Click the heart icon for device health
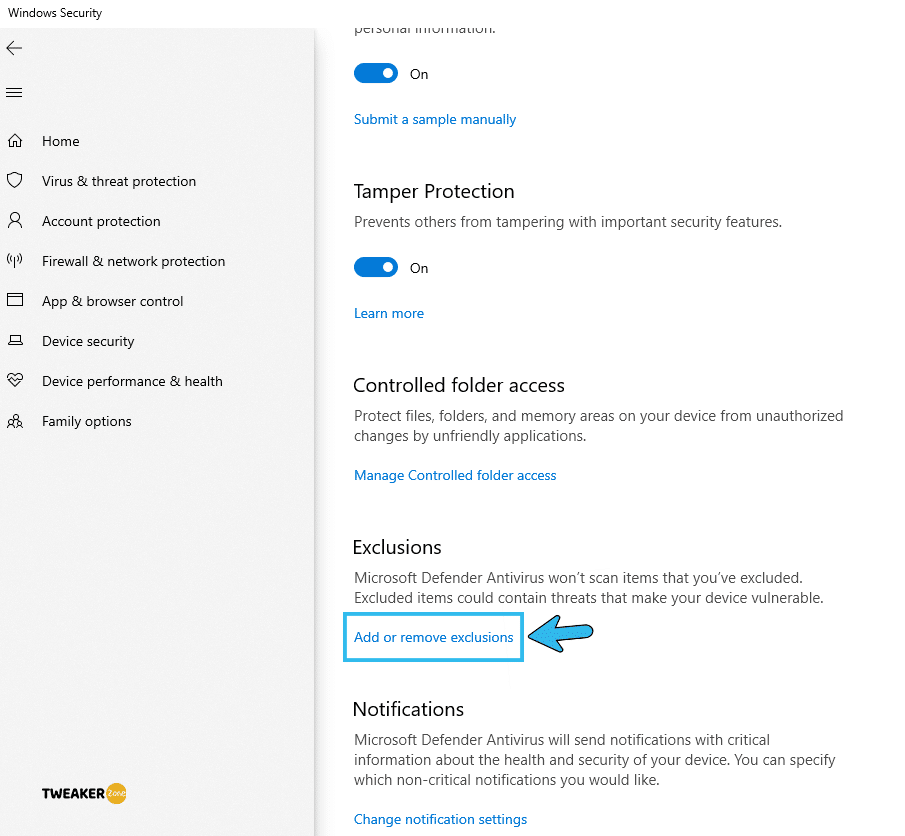The width and height of the screenshot is (905, 836). (x=15, y=380)
